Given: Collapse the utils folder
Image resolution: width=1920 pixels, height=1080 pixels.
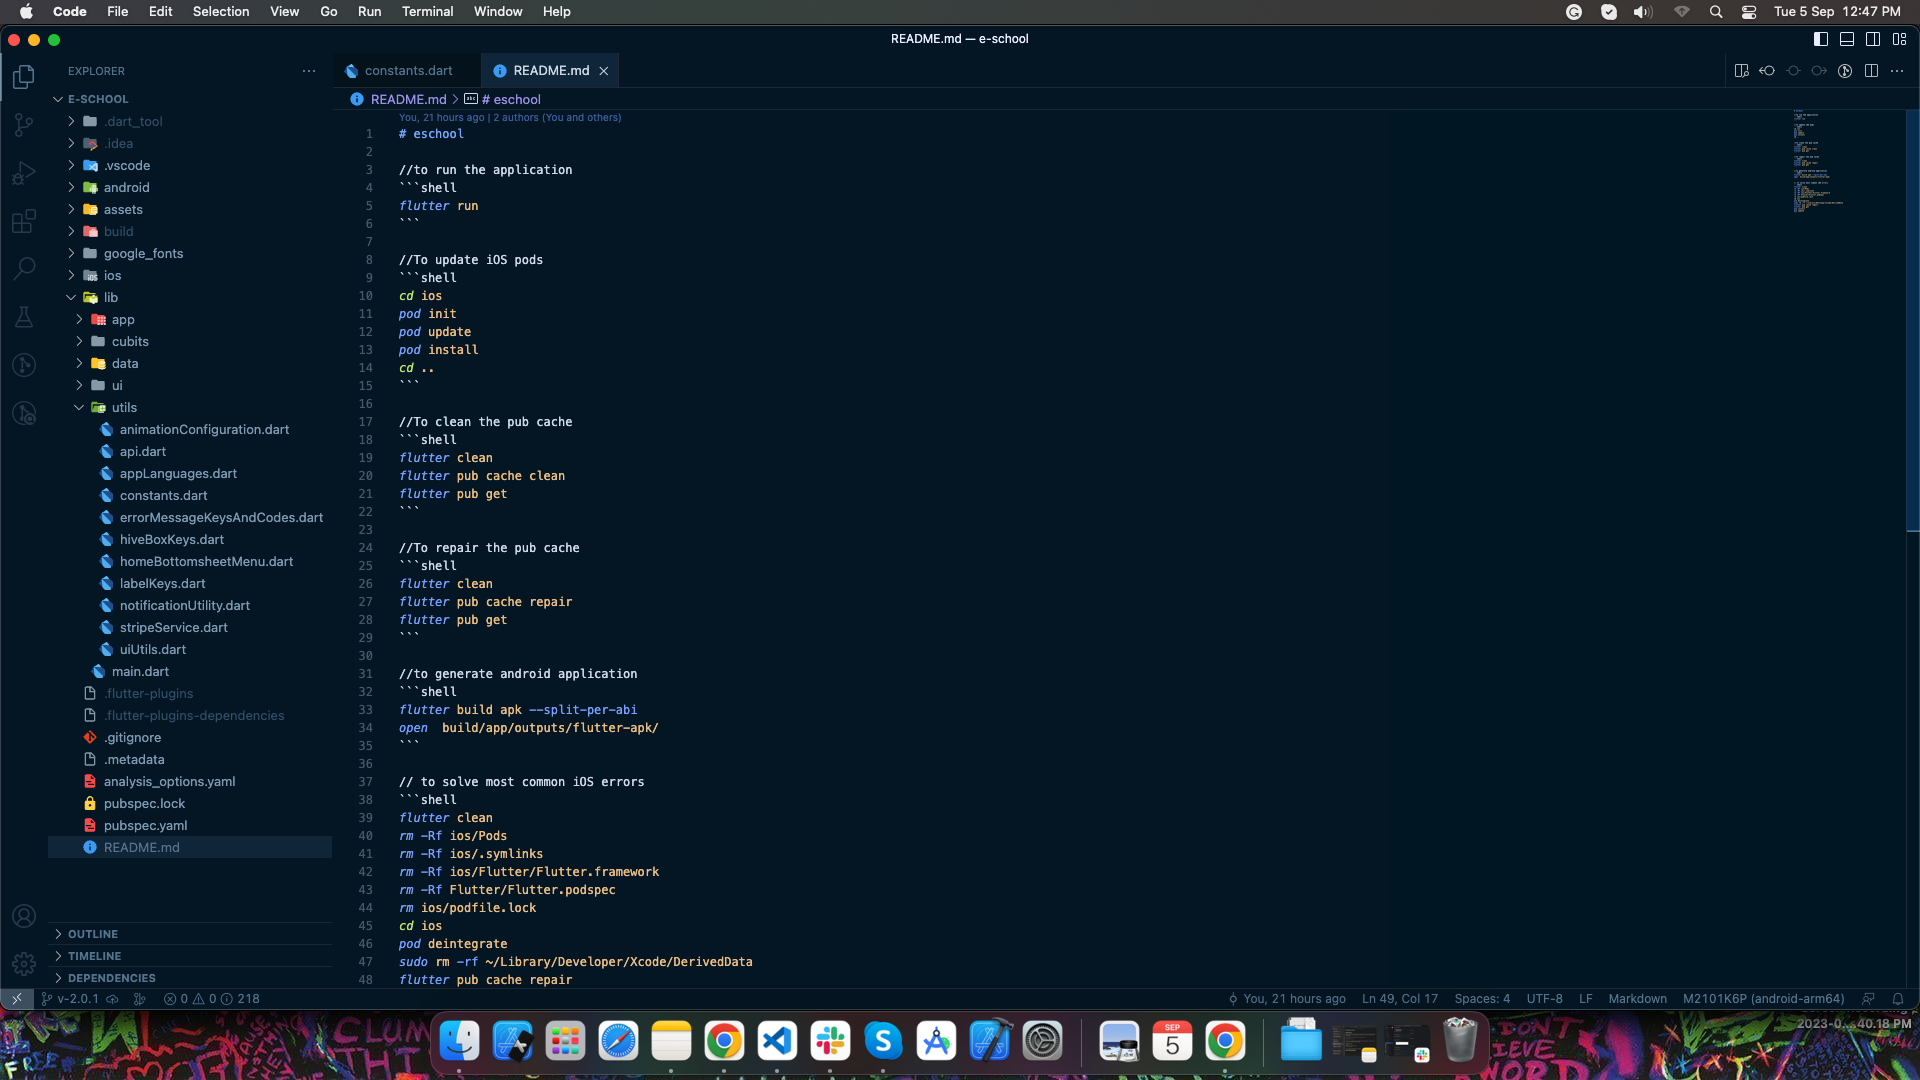Looking at the screenshot, I should click(123, 407).
